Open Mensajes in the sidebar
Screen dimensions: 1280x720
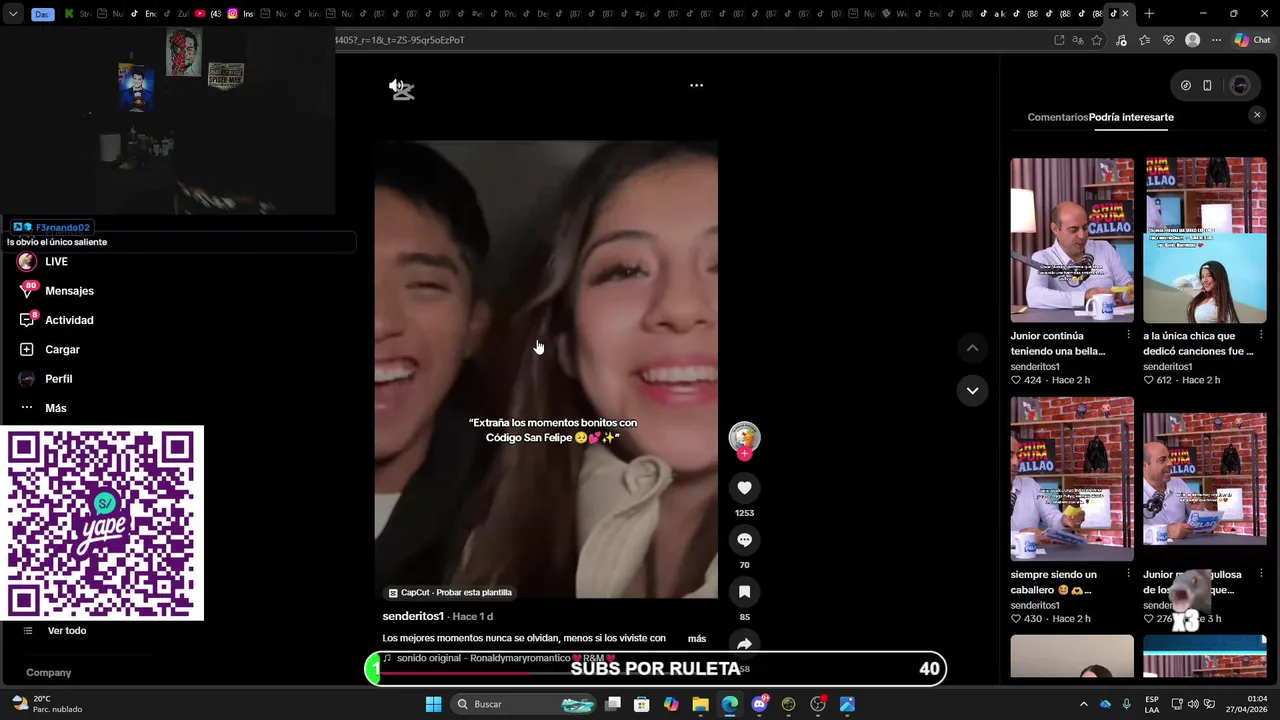pyautogui.click(x=69, y=291)
